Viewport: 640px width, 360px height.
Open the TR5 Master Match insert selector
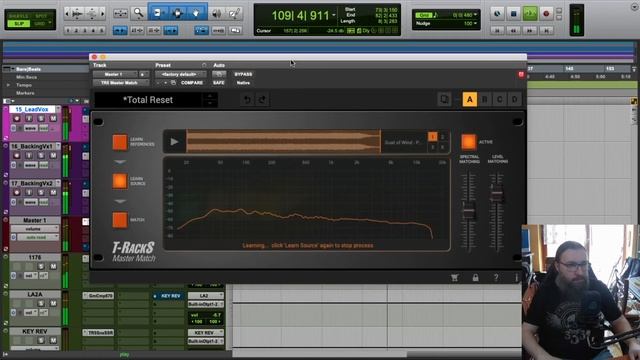[x=121, y=83]
